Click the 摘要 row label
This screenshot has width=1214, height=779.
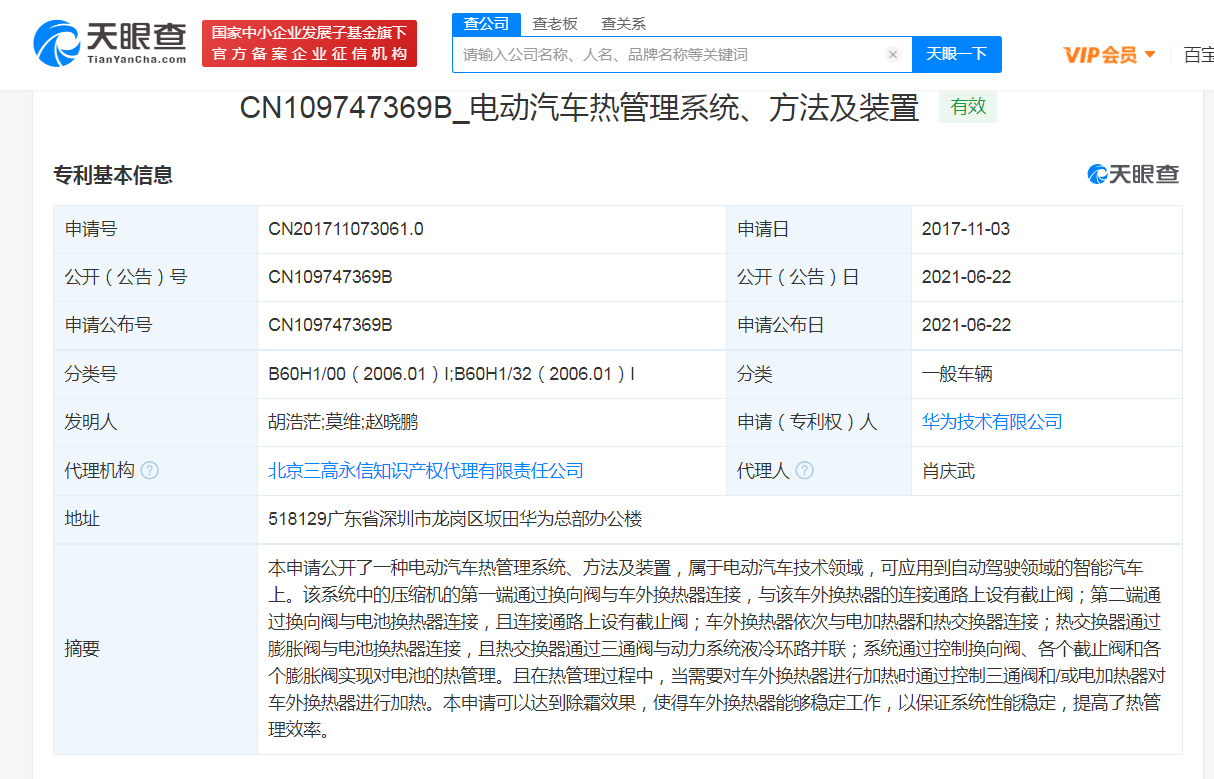click(x=82, y=649)
